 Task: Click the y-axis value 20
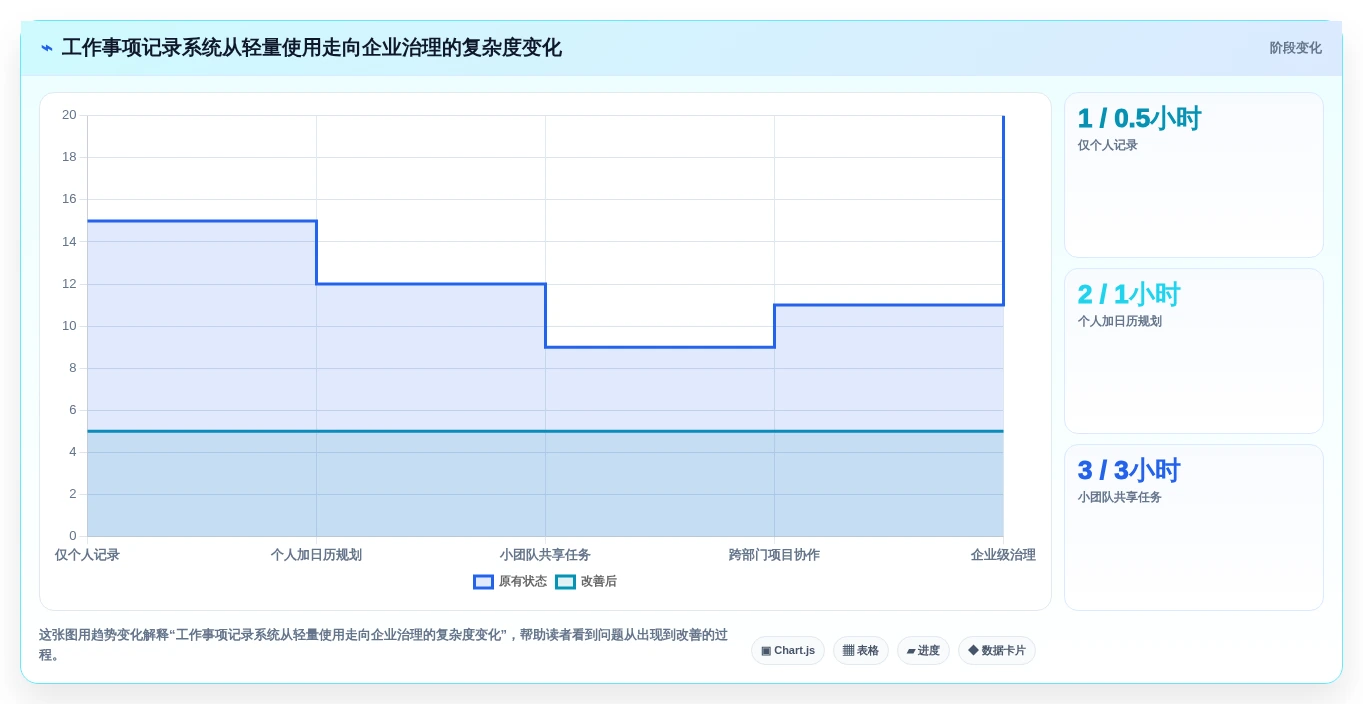tap(69, 115)
